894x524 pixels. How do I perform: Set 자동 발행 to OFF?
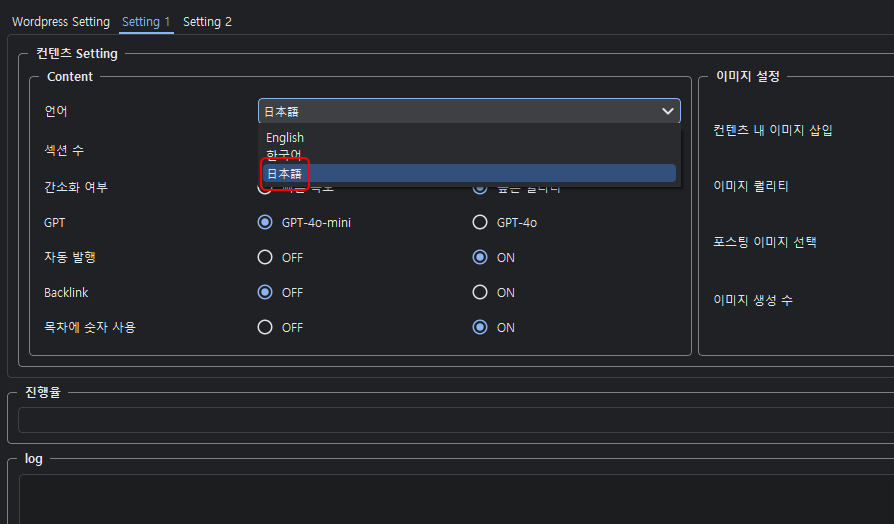[x=265, y=257]
